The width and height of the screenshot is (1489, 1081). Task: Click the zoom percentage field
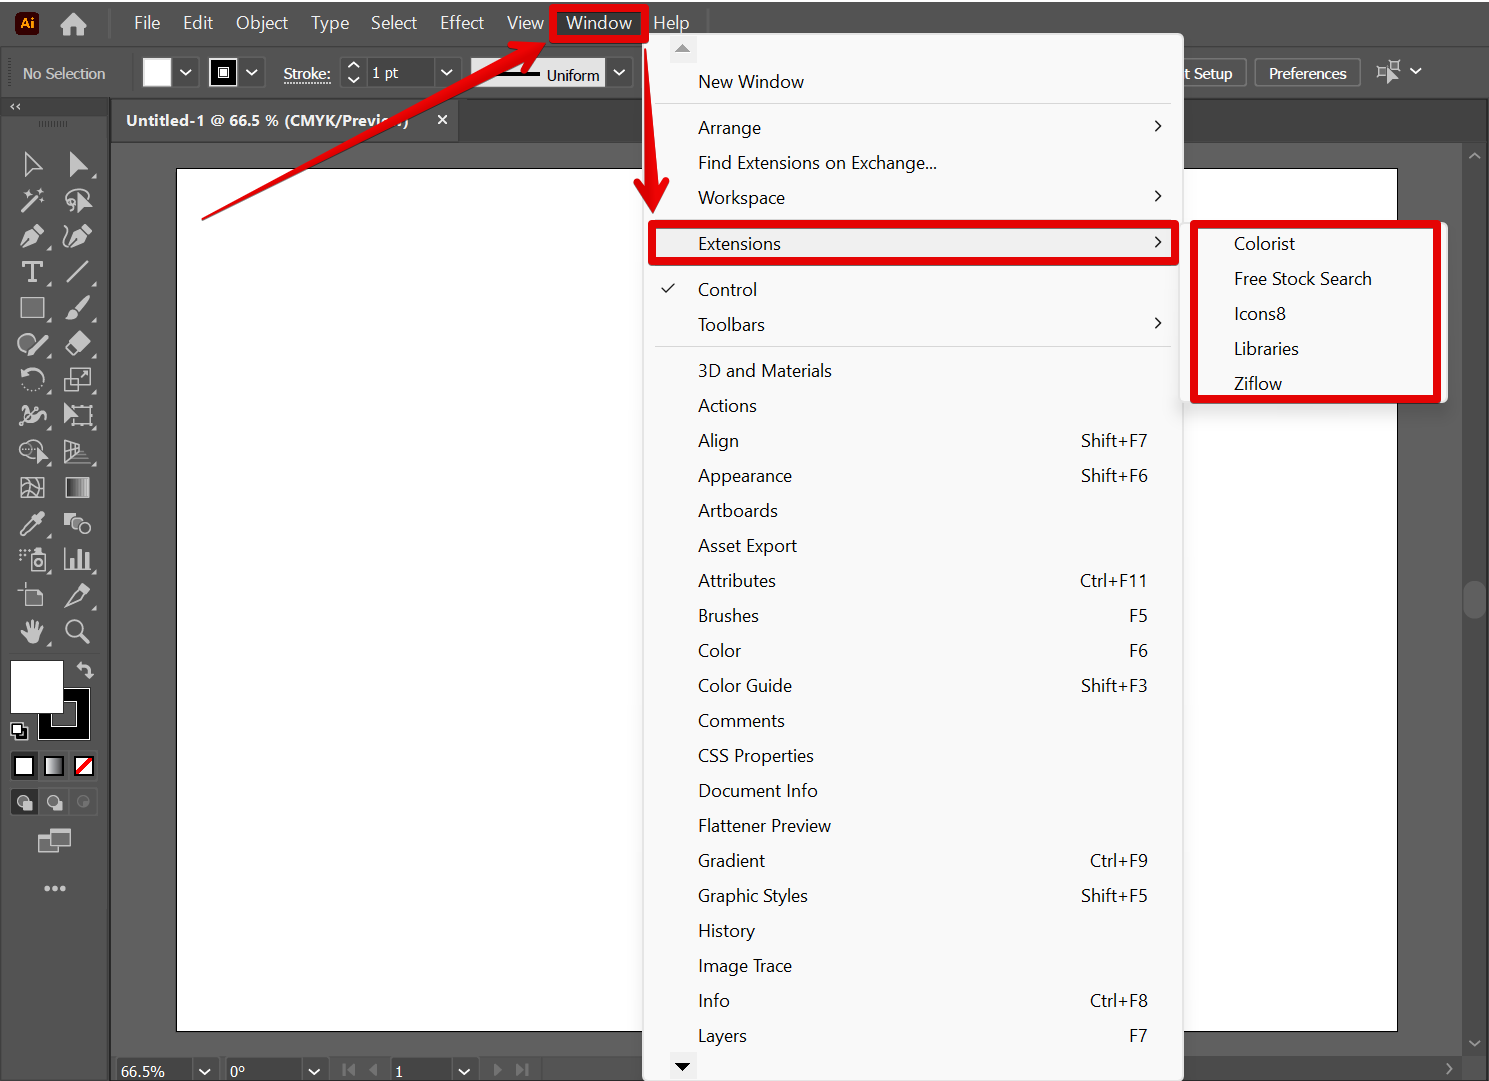click(150, 1069)
